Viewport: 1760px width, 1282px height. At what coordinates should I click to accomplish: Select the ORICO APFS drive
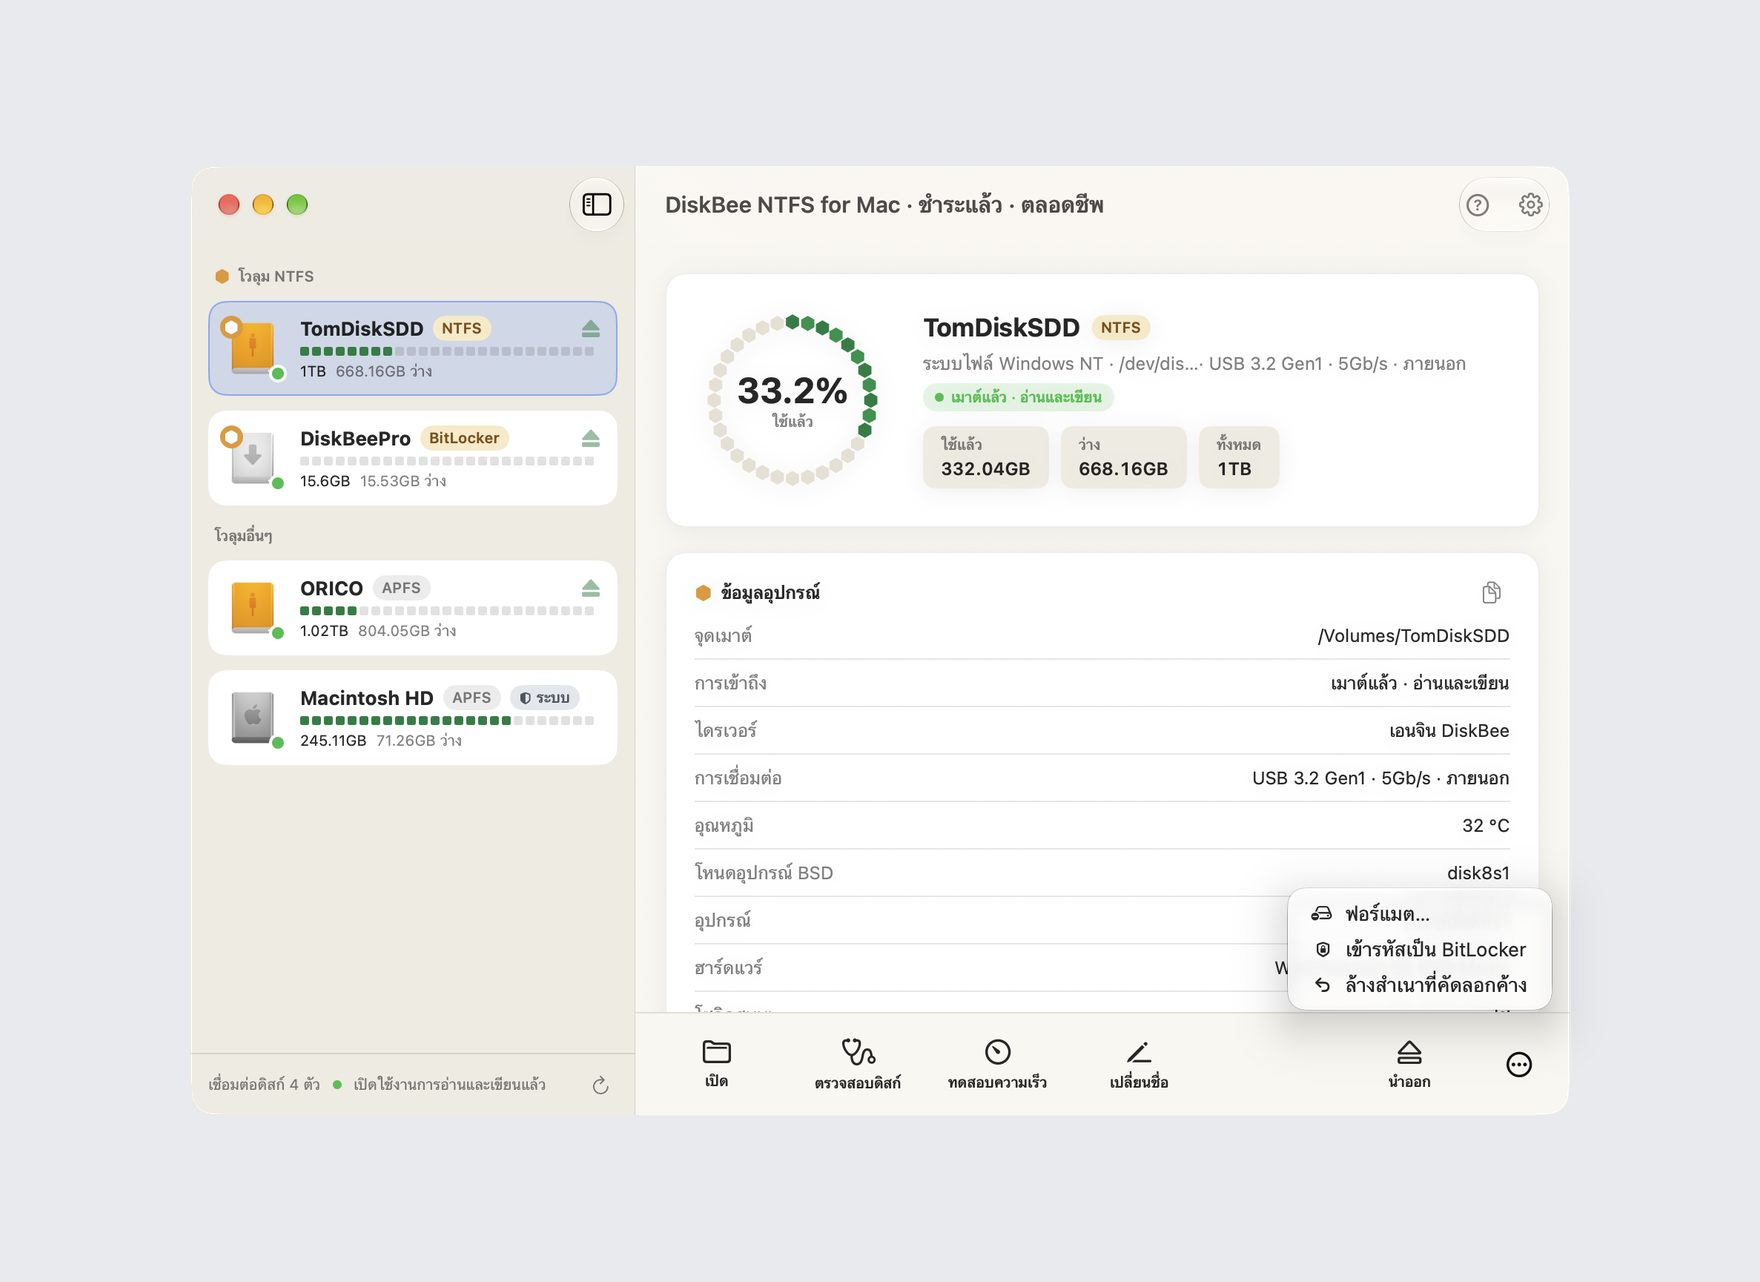(413, 608)
